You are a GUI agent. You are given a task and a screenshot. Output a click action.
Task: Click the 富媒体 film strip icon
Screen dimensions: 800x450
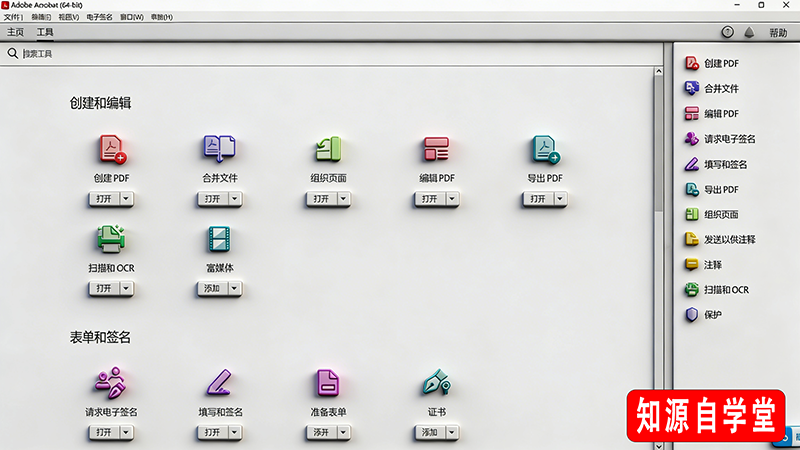tap(219, 239)
